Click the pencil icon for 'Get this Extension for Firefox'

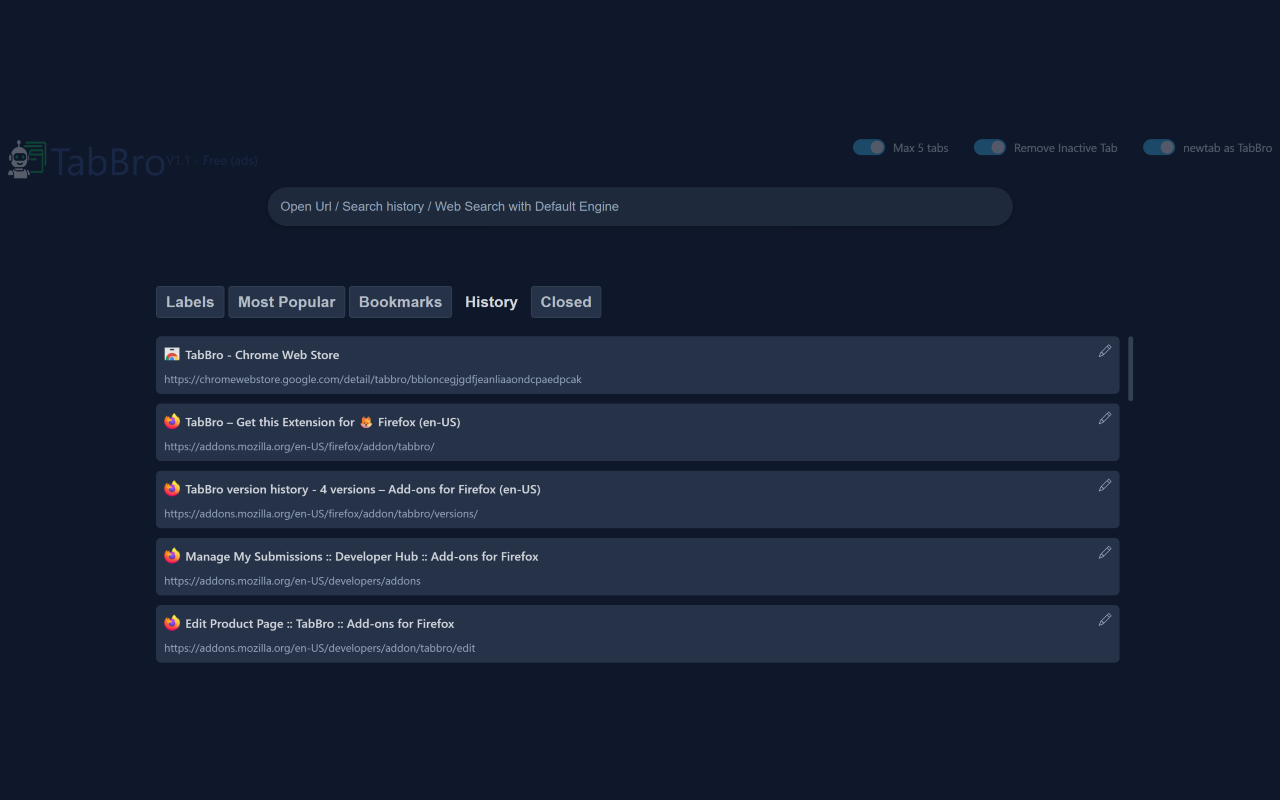[x=1104, y=418]
